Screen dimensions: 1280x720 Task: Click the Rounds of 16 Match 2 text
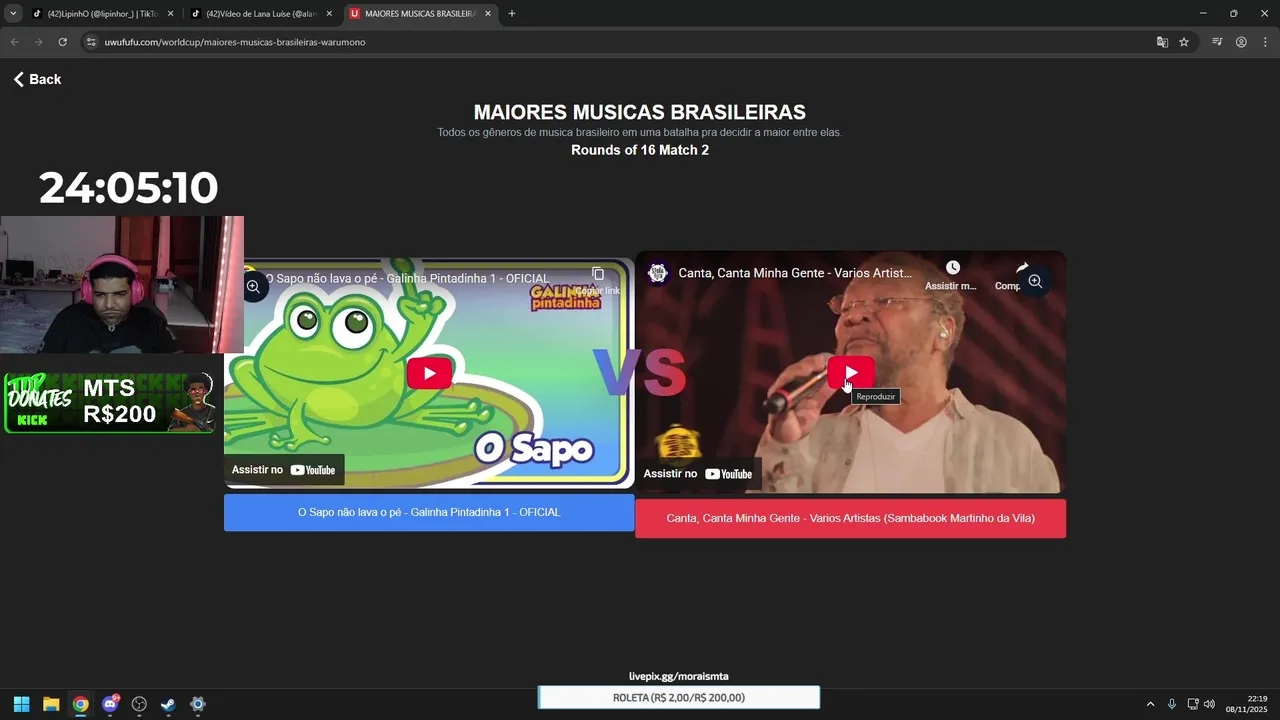640,150
